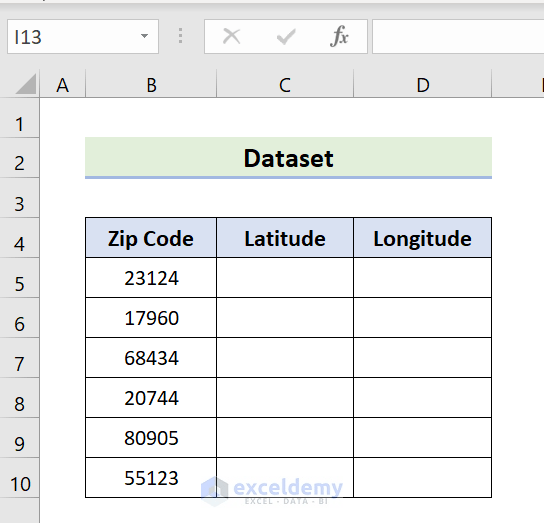Screen dimensions: 544x523
Task: Click the Name Box showing I13
Action: (x=83, y=36)
